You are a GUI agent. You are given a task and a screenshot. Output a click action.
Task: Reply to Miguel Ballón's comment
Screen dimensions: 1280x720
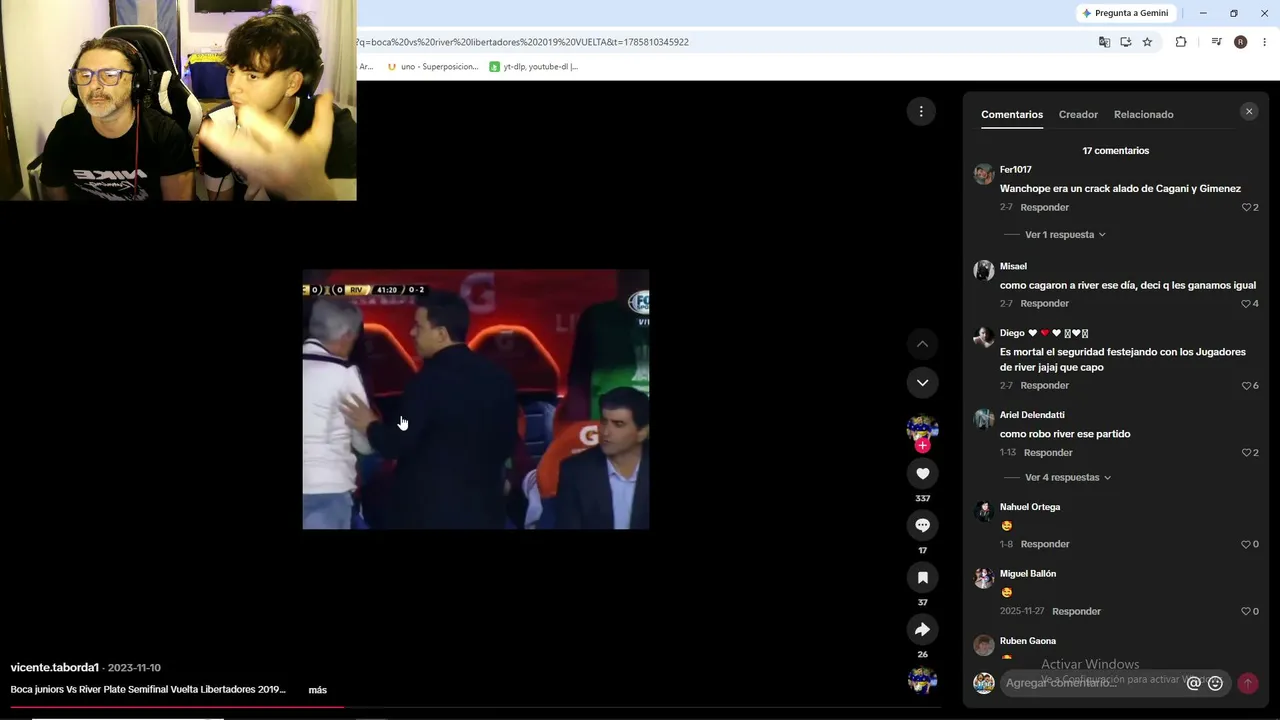pos(1076,611)
